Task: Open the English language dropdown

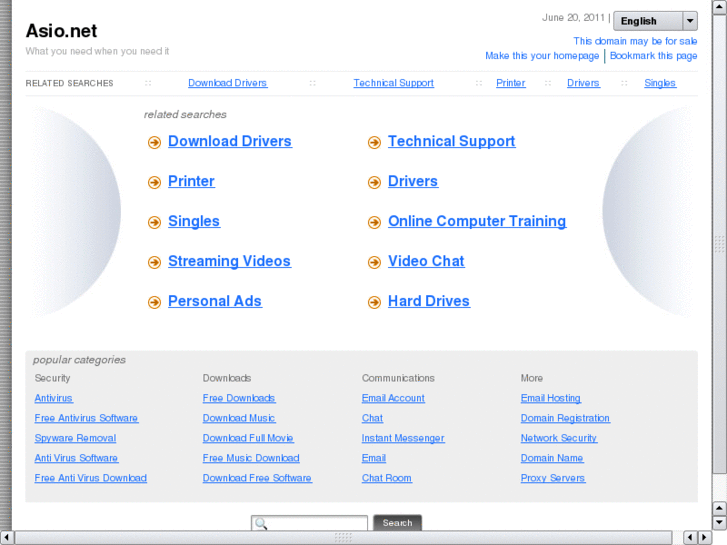Action: coord(655,21)
